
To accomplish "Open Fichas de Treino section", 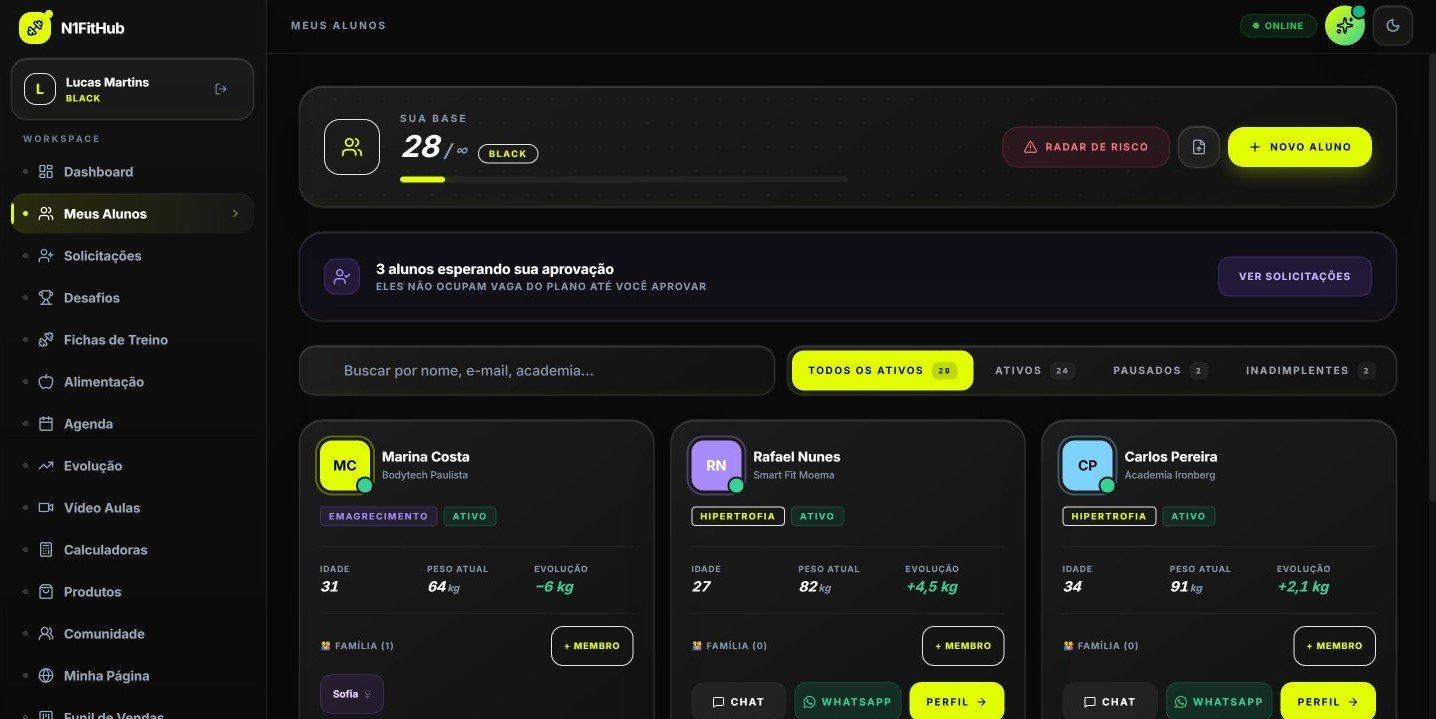I will 132,340.
